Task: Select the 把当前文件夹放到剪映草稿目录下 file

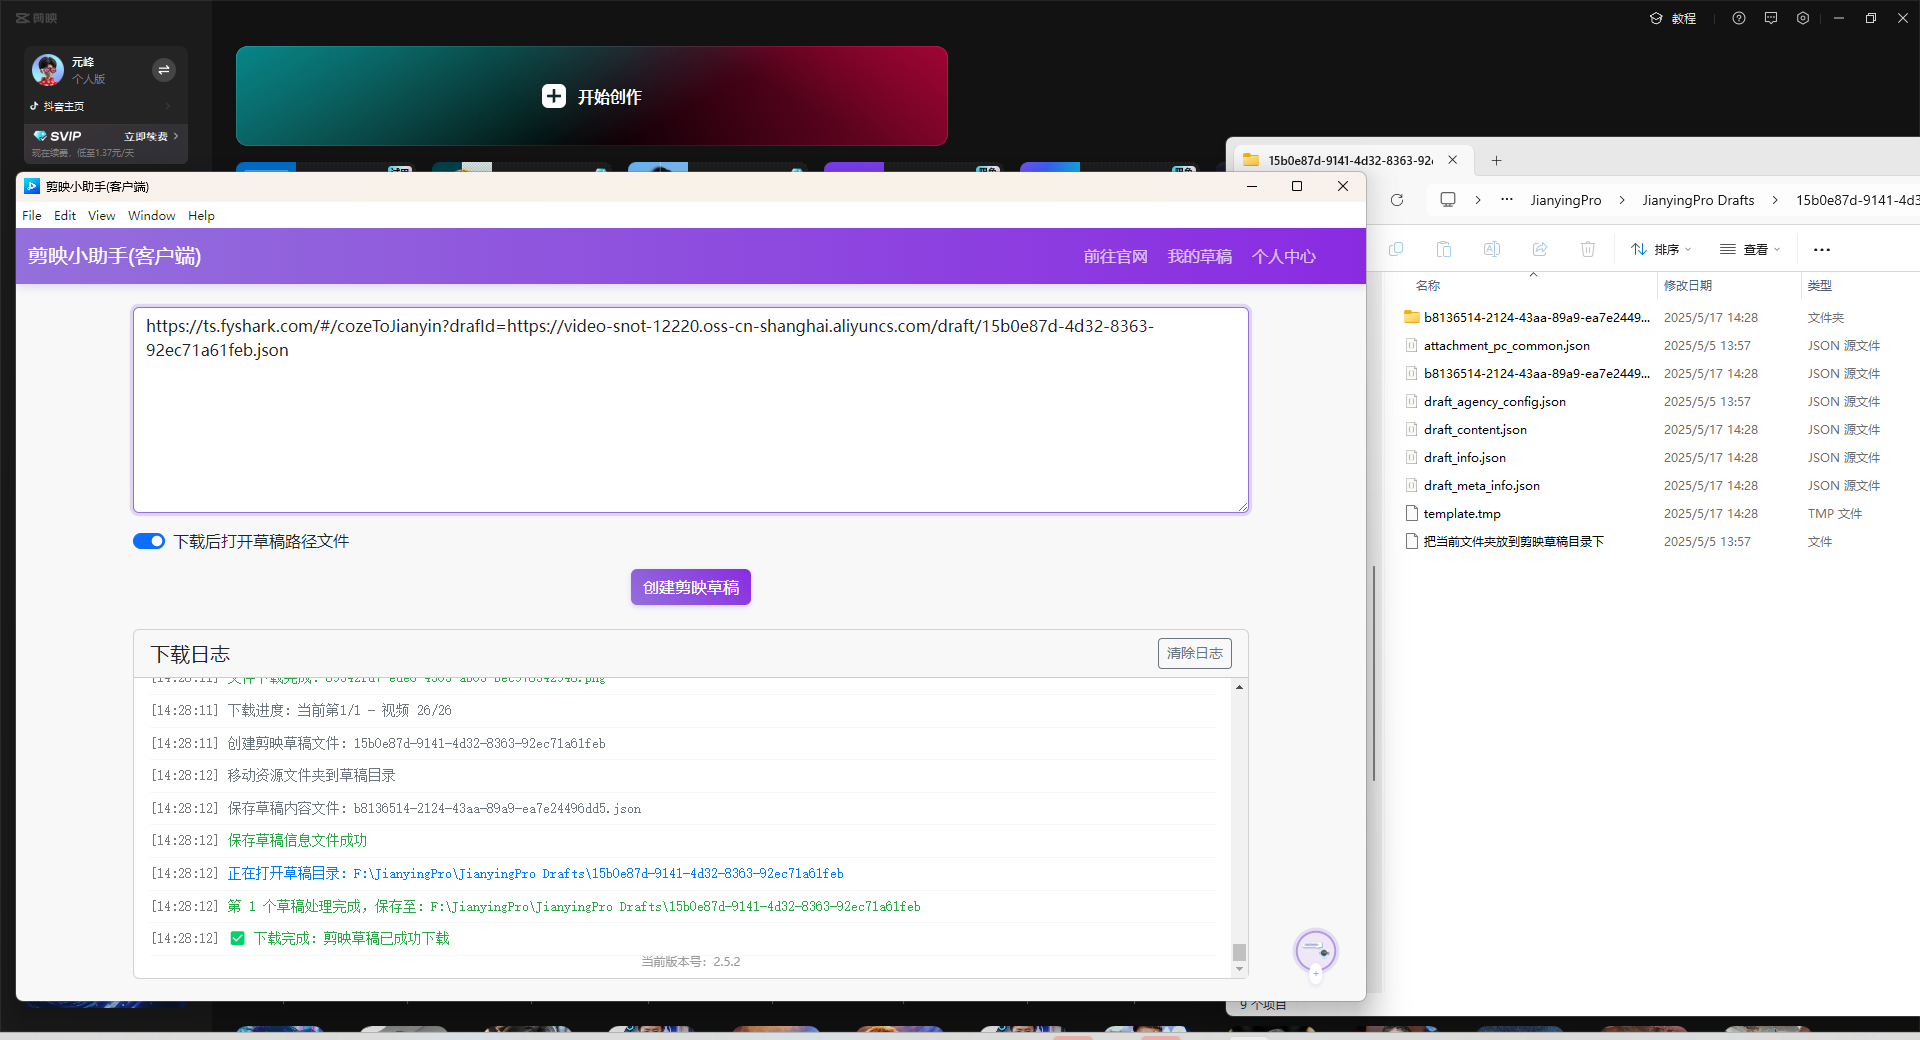Action: click(1514, 541)
